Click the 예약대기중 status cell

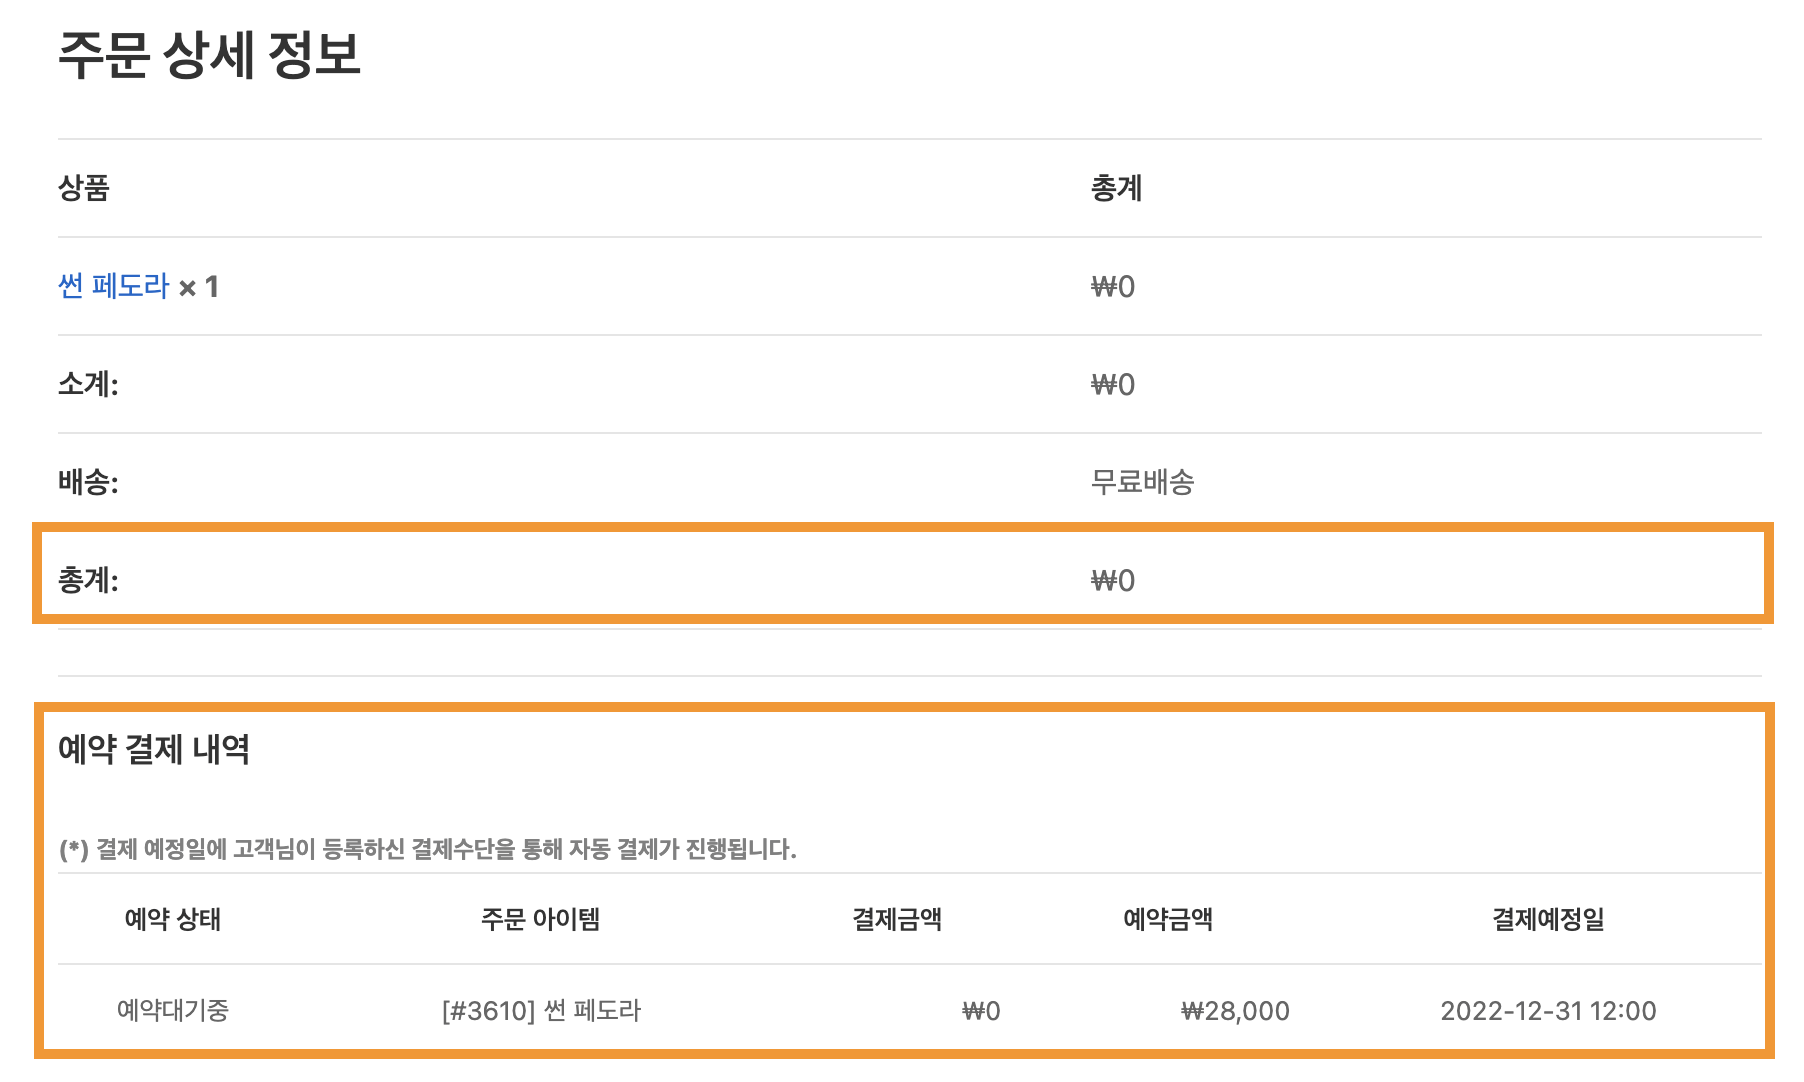[173, 1010]
